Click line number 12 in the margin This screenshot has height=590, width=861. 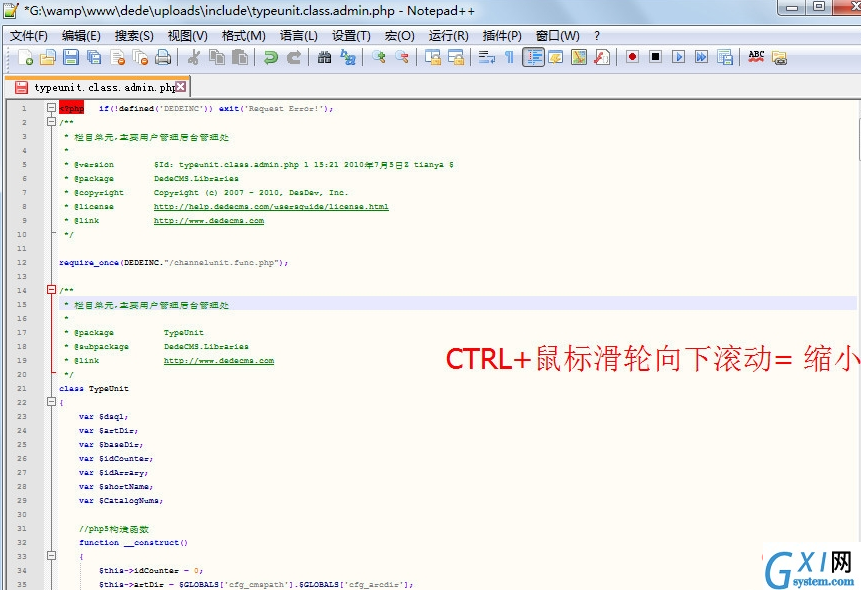tap(21, 263)
